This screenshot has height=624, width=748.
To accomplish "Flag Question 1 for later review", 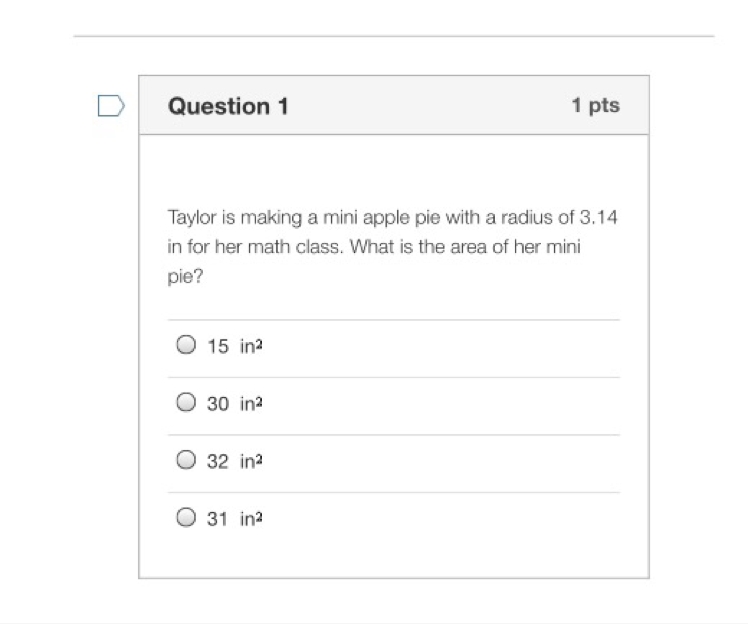I will pyautogui.click(x=111, y=105).
